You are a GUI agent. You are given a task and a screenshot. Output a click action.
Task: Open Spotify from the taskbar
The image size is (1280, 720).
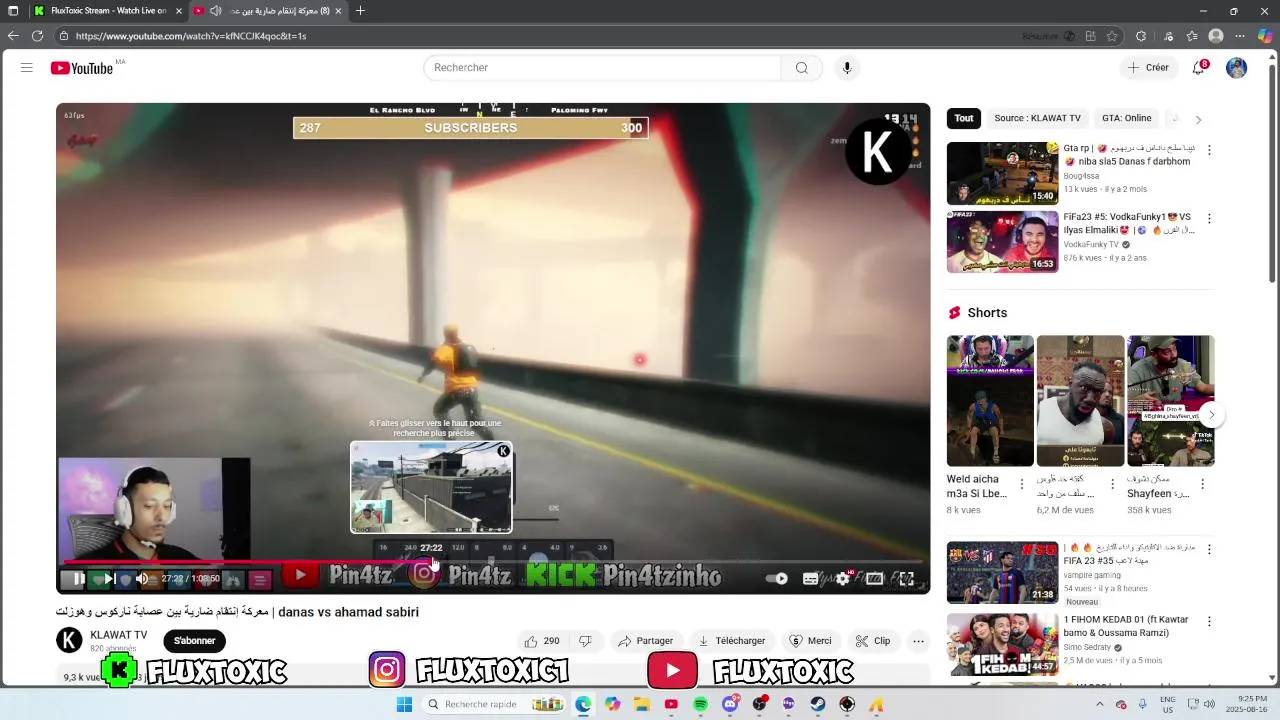tap(700, 705)
